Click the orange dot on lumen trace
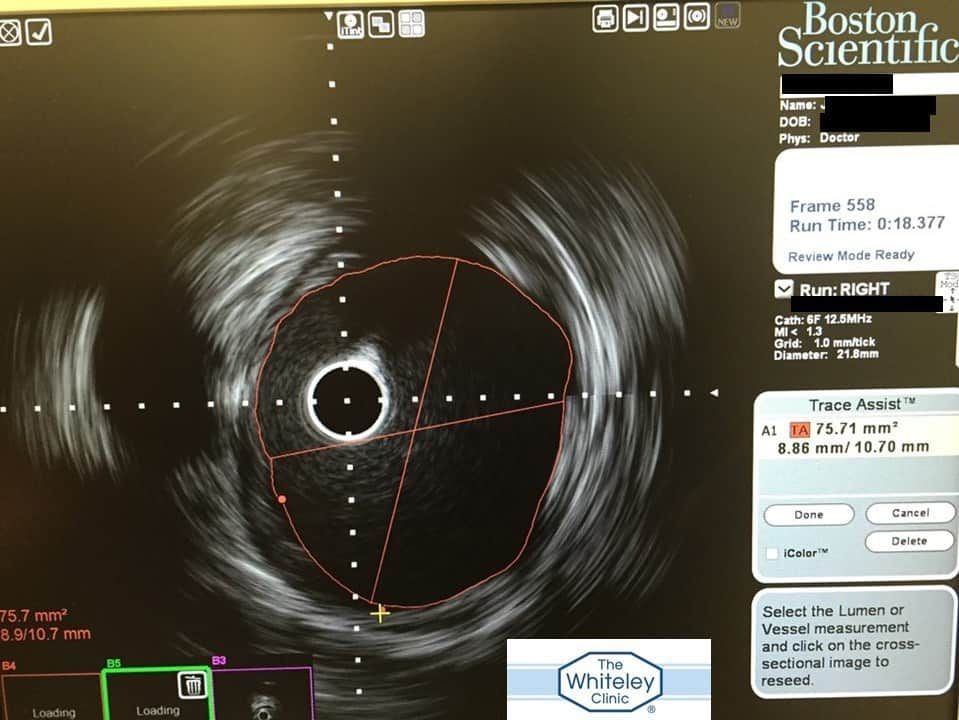This screenshot has width=959, height=720. click(x=282, y=498)
